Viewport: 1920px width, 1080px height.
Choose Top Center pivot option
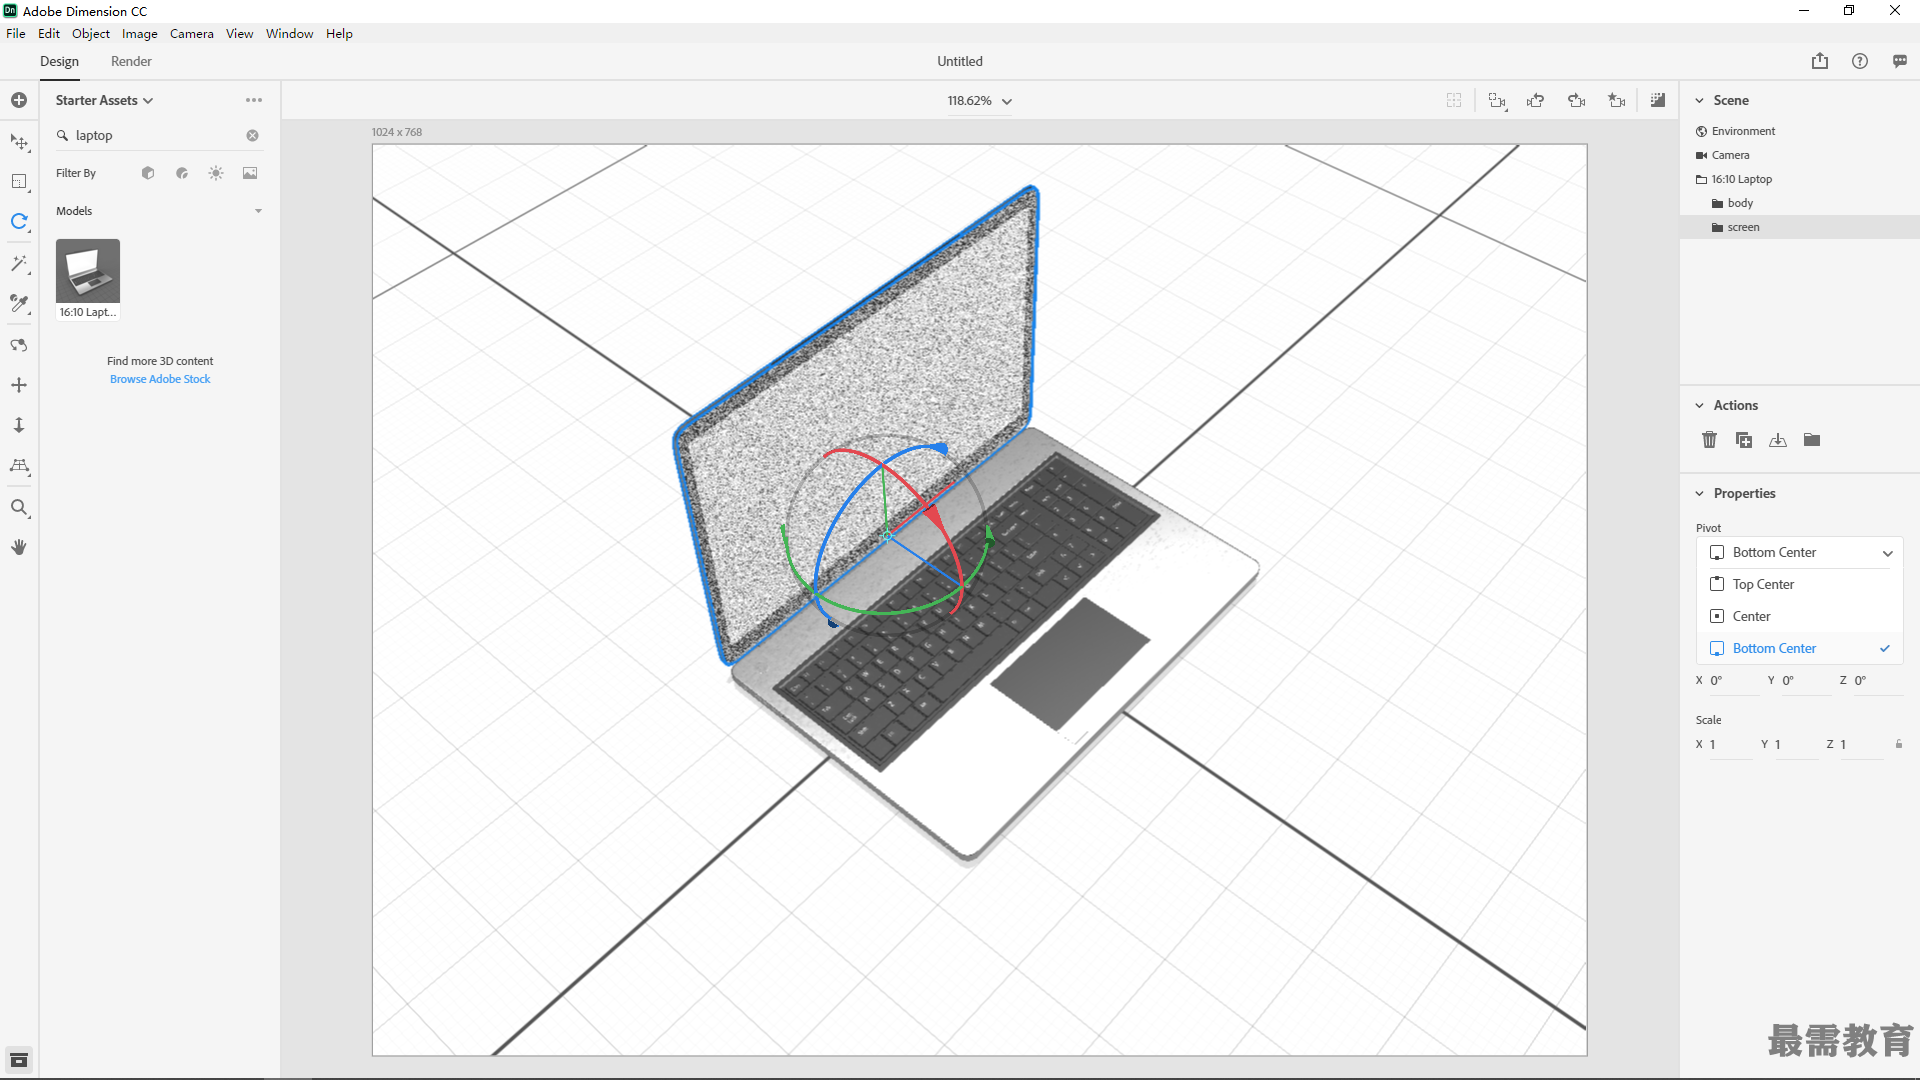coord(1800,585)
